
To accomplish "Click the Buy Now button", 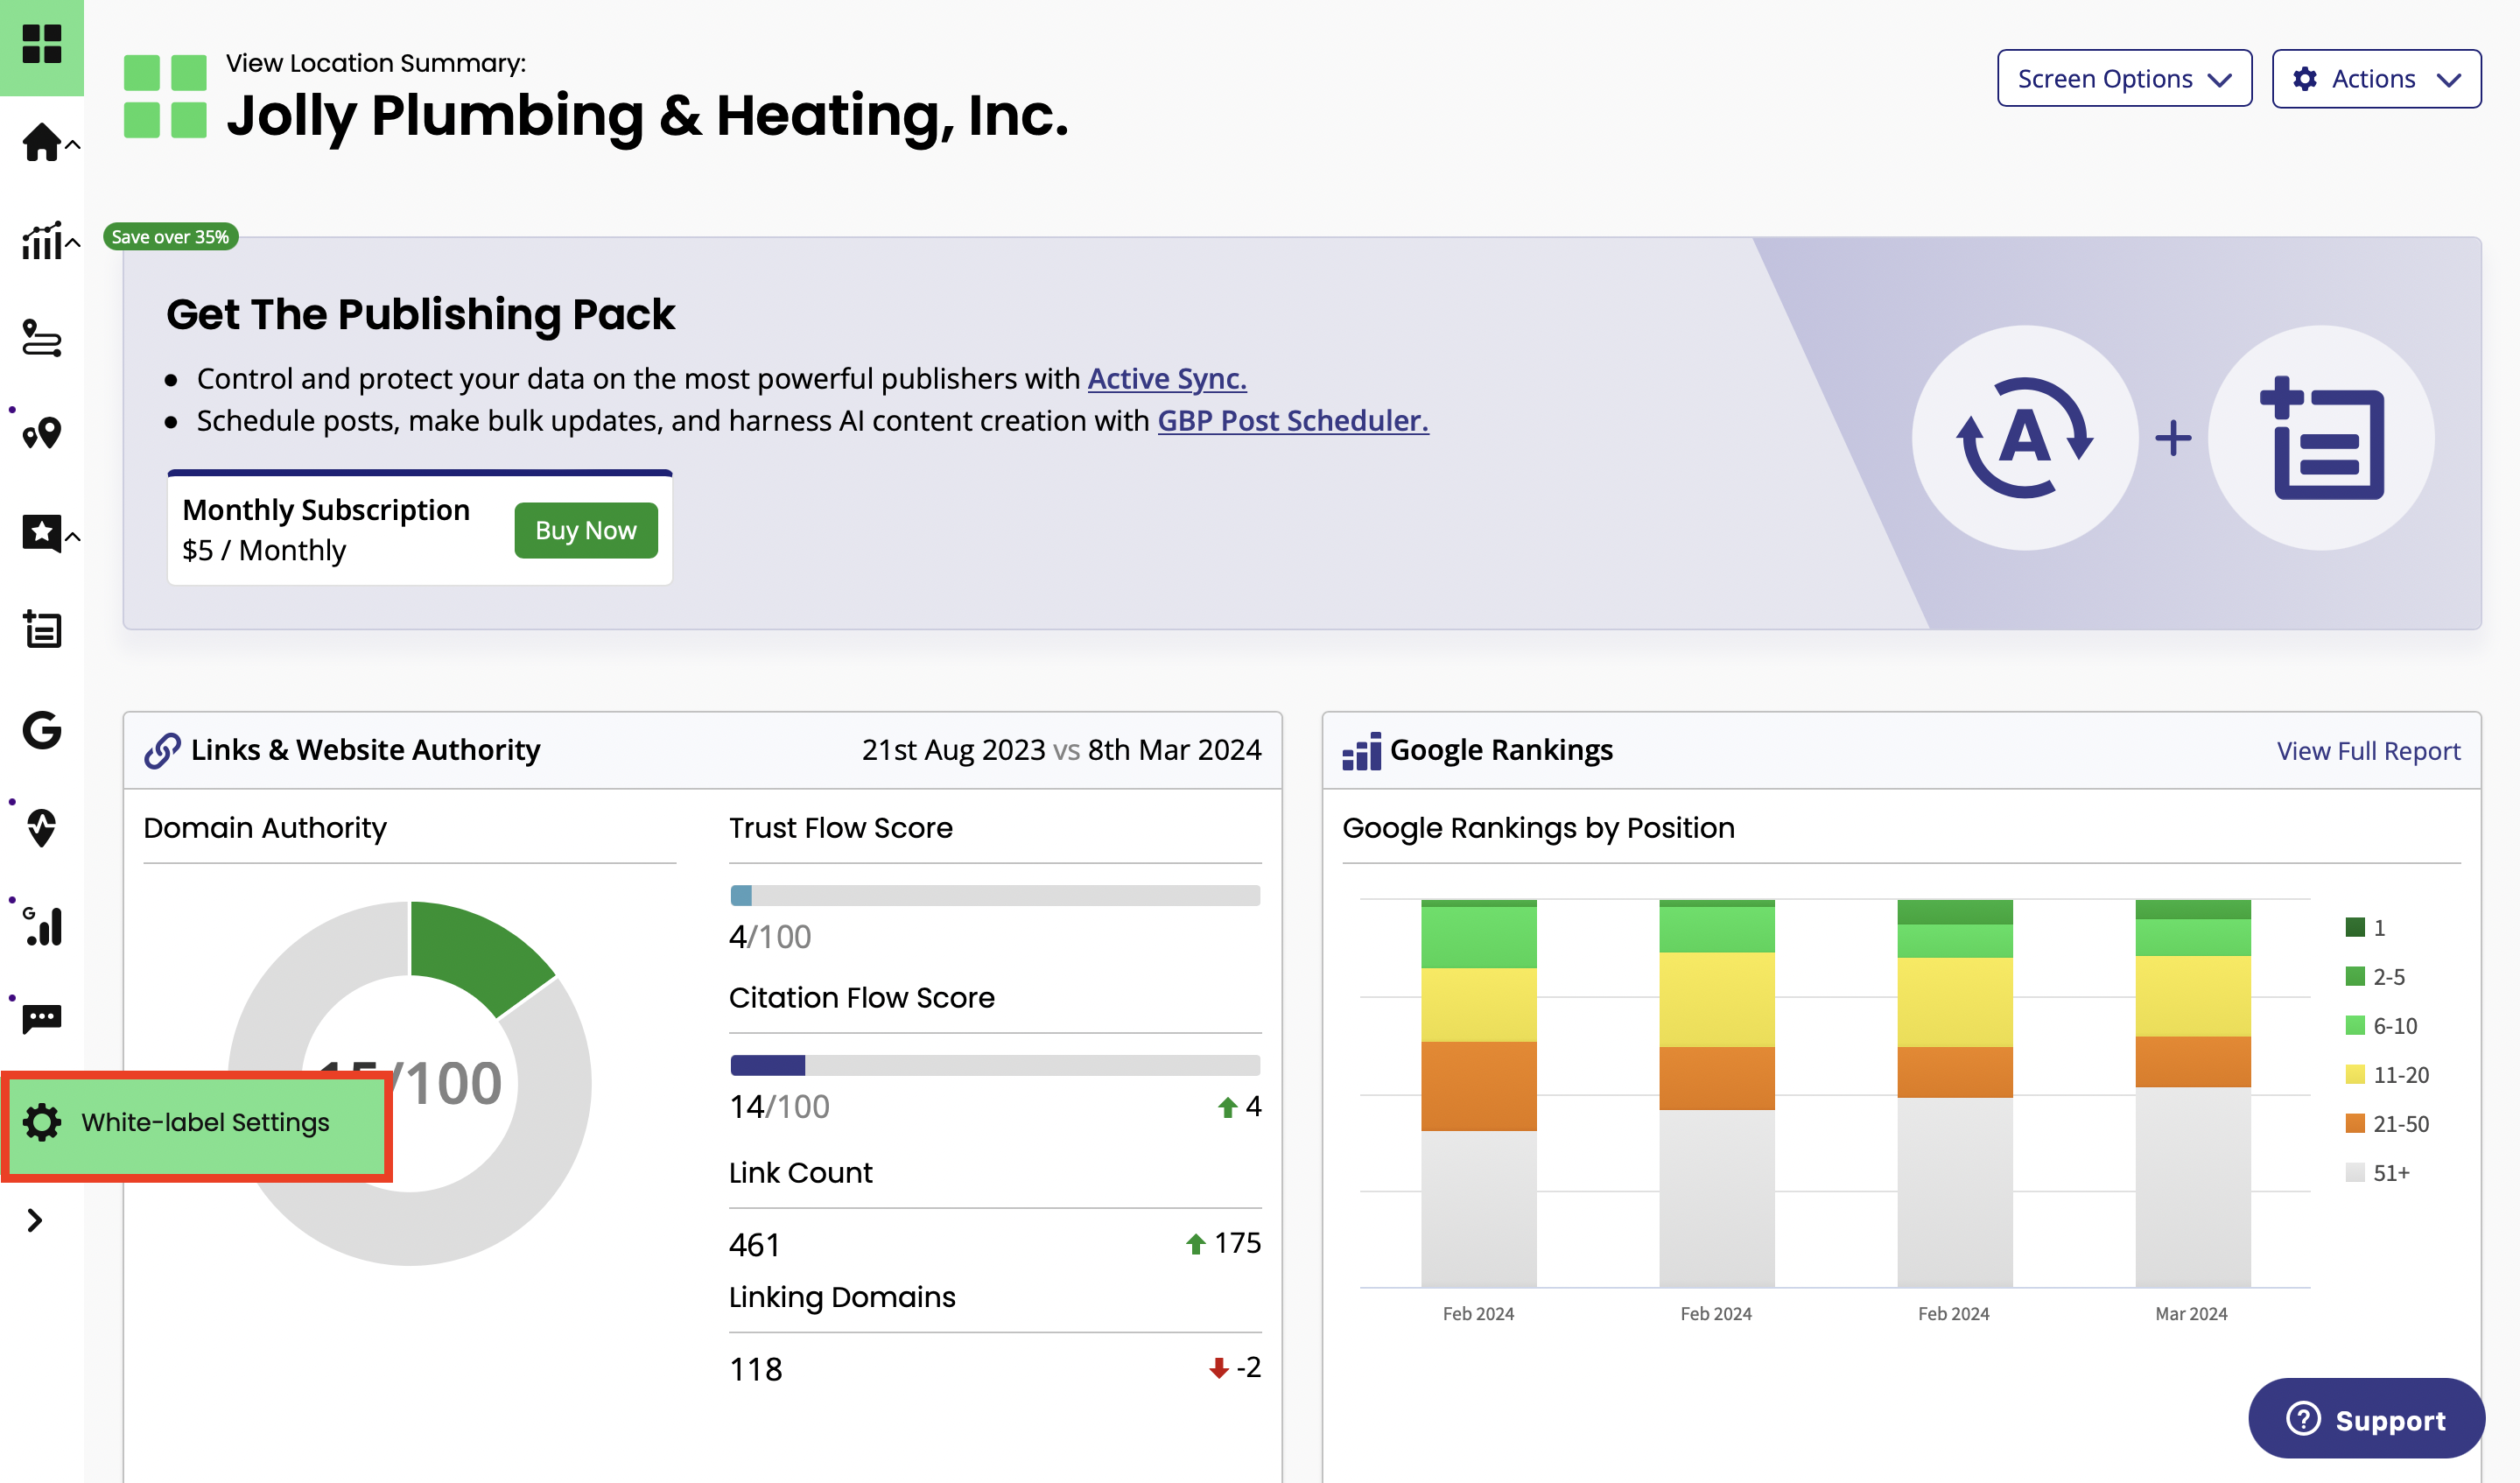I will (585, 530).
